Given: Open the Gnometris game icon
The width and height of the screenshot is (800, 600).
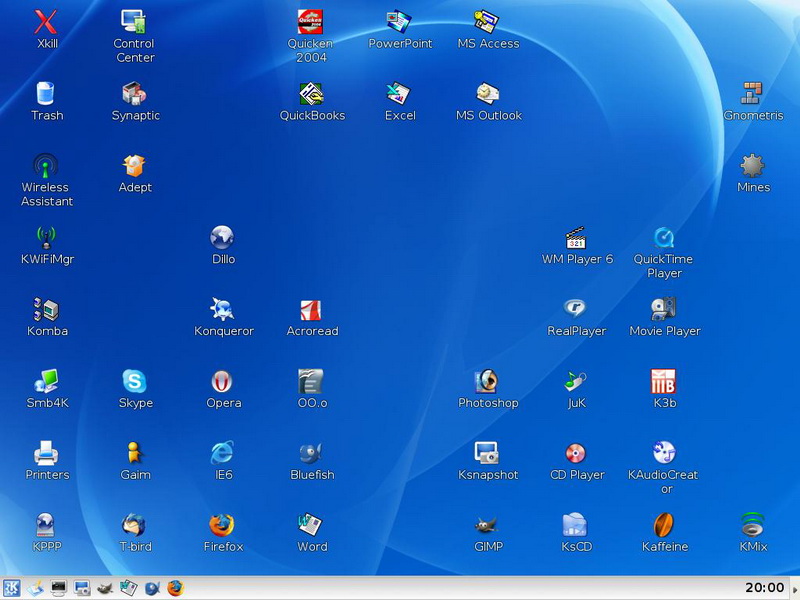Looking at the screenshot, I should [752, 94].
